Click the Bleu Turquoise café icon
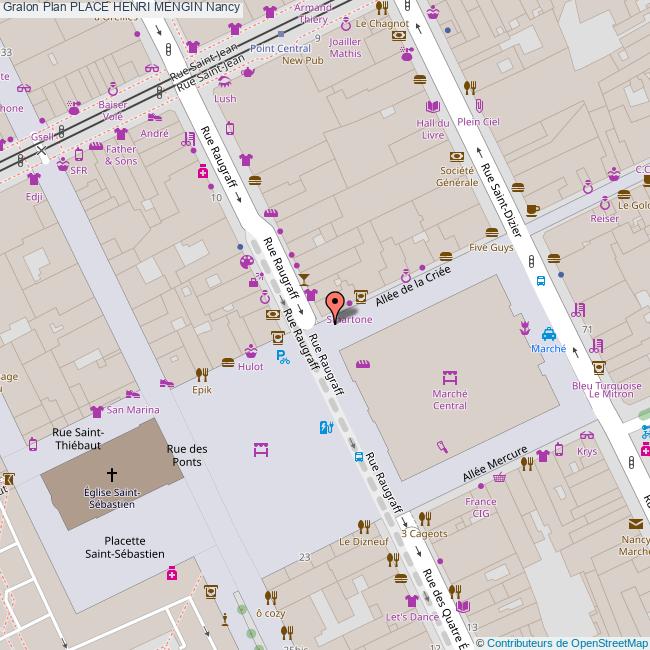650x650 pixels. coord(599,367)
